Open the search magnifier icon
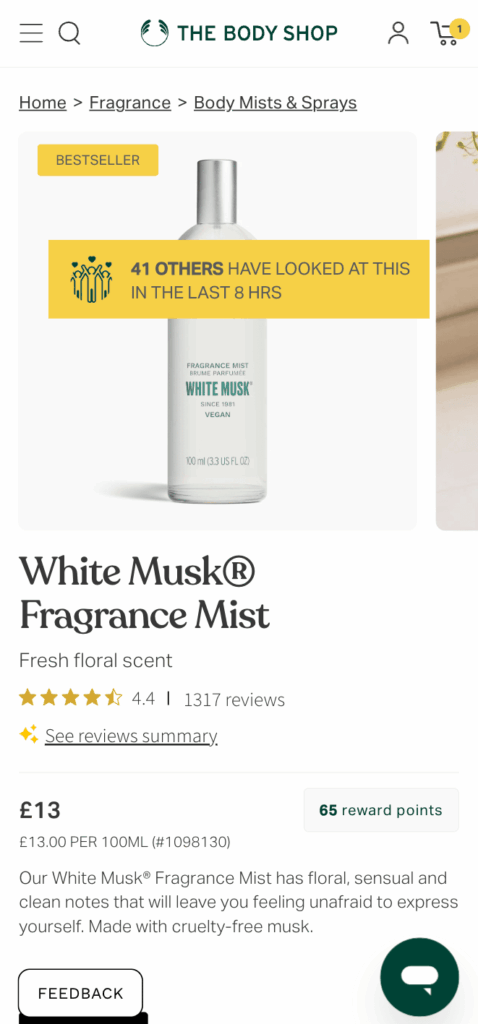 [69, 32]
